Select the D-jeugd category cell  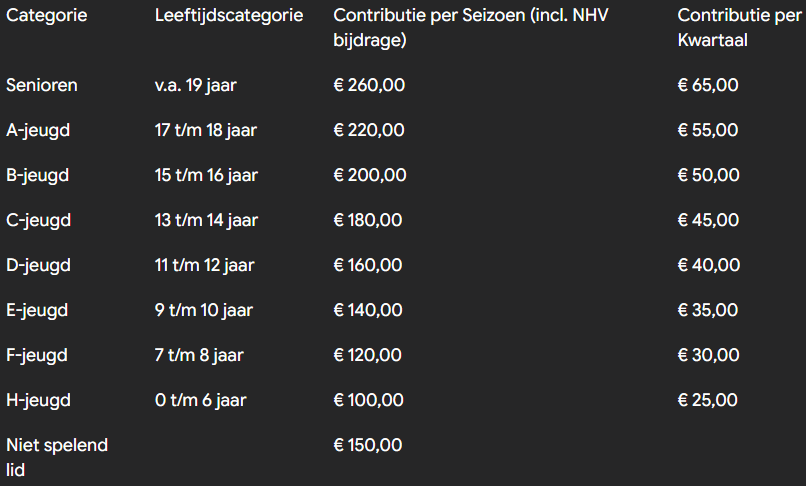(x=38, y=265)
